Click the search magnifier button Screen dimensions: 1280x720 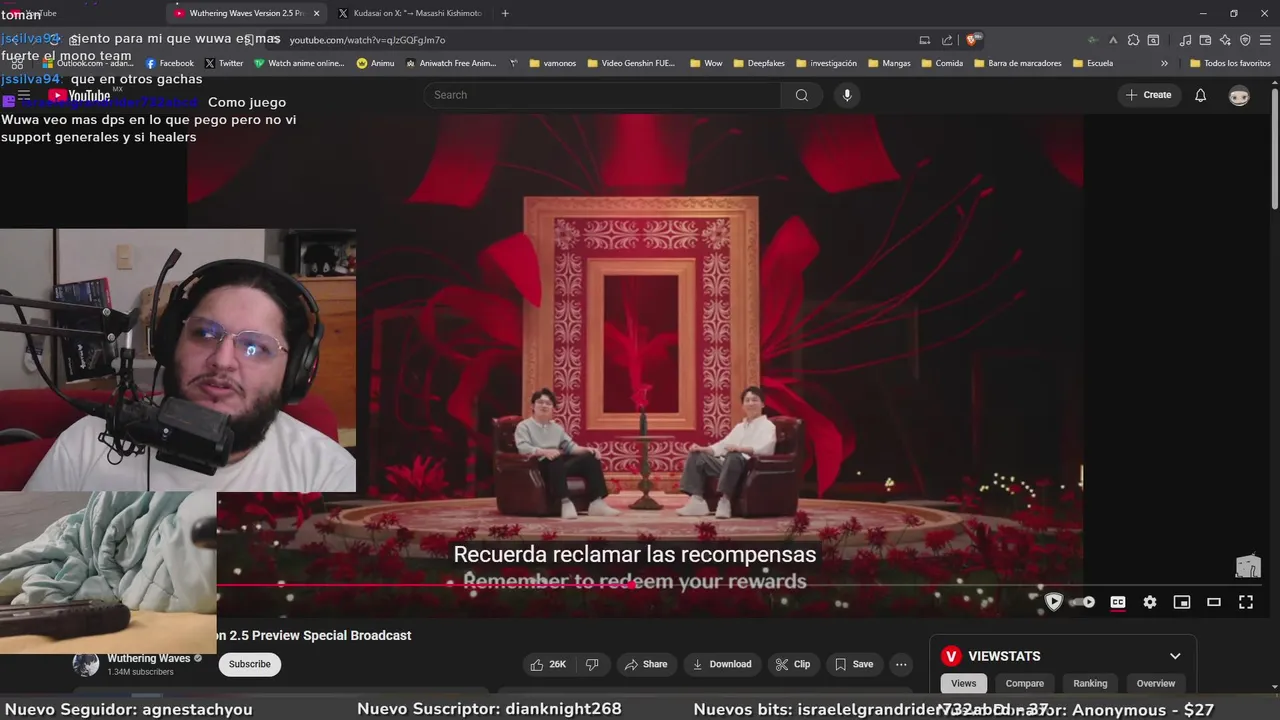pyautogui.click(x=801, y=95)
